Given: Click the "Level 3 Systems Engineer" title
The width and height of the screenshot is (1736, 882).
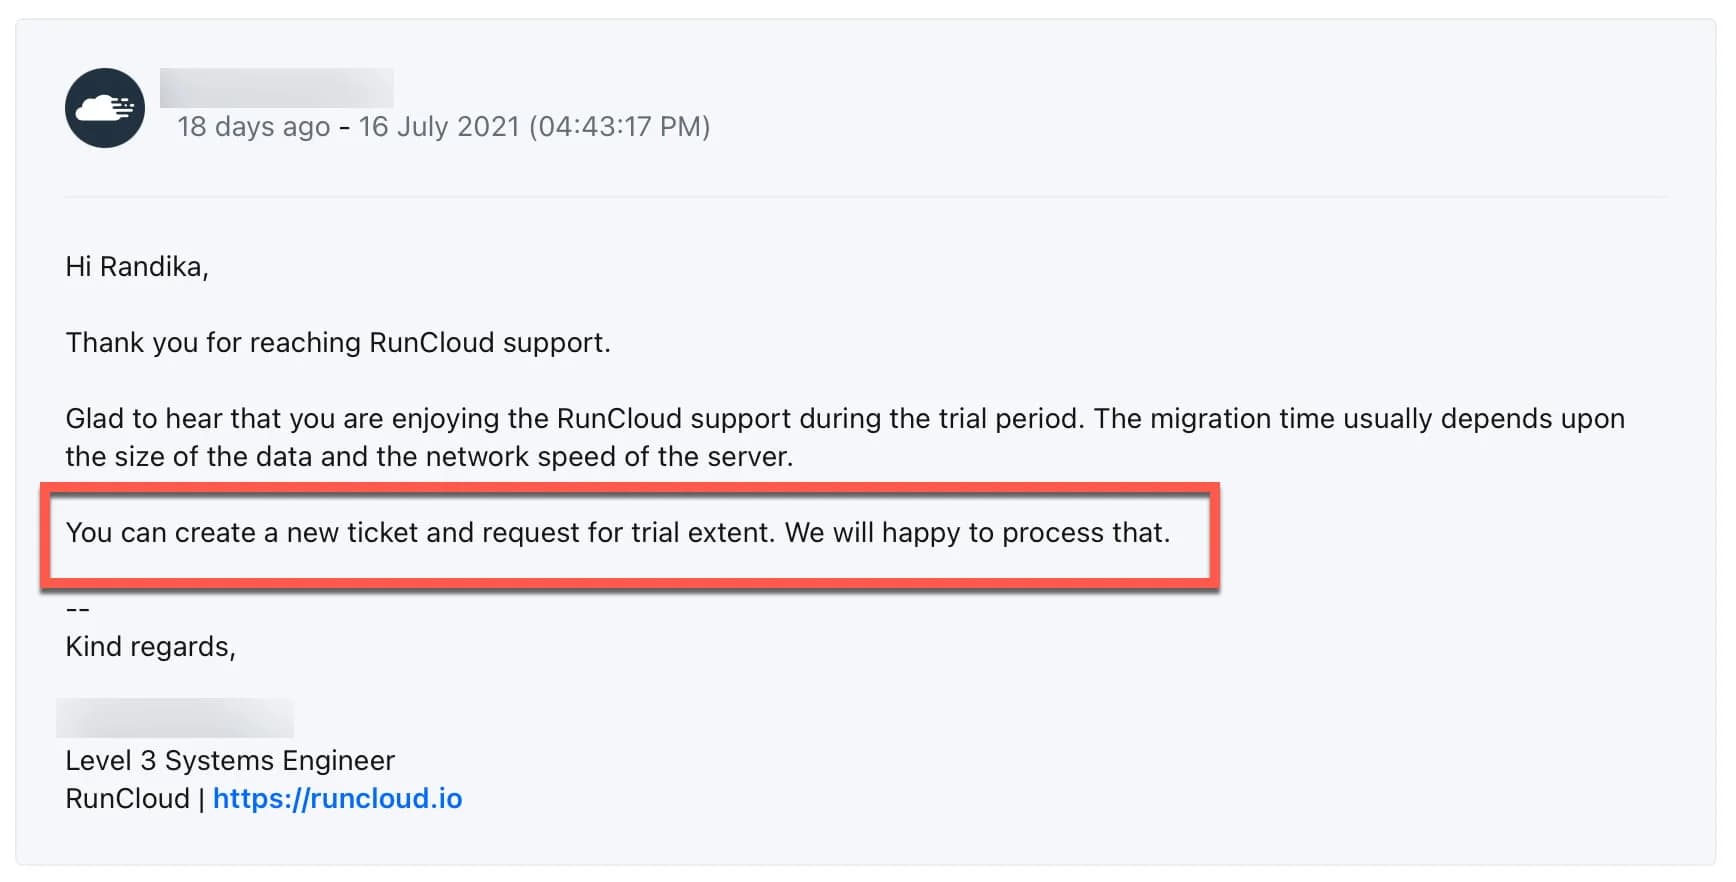Looking at the screenshot, I should (x=230, y=761).
